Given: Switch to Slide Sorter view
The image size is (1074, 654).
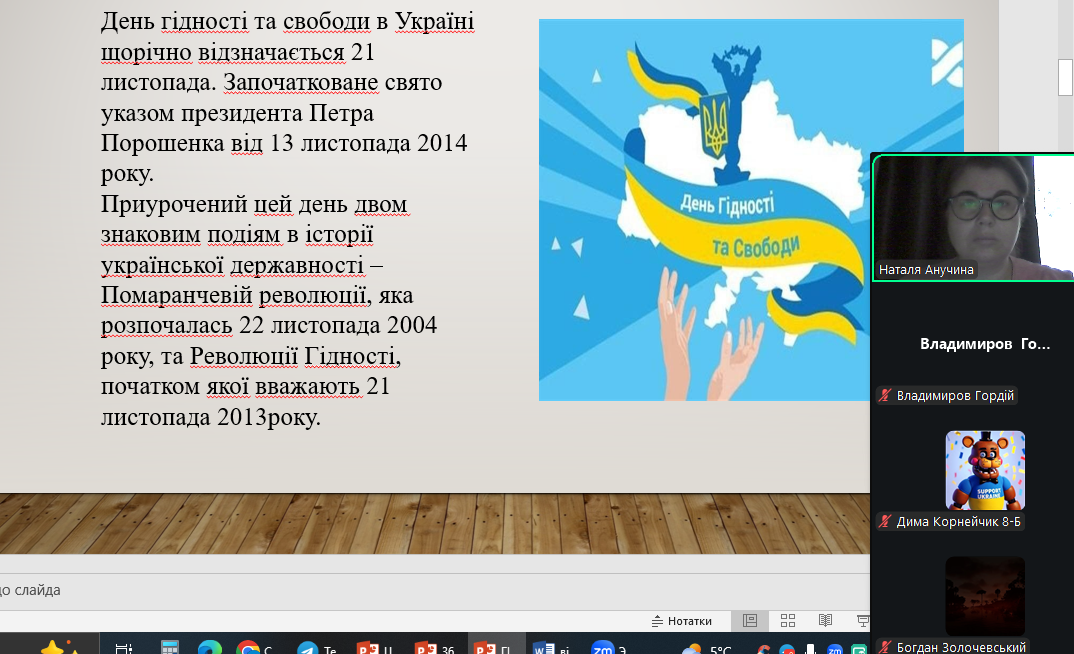Looking at the screenshot, I should point(788,621).
